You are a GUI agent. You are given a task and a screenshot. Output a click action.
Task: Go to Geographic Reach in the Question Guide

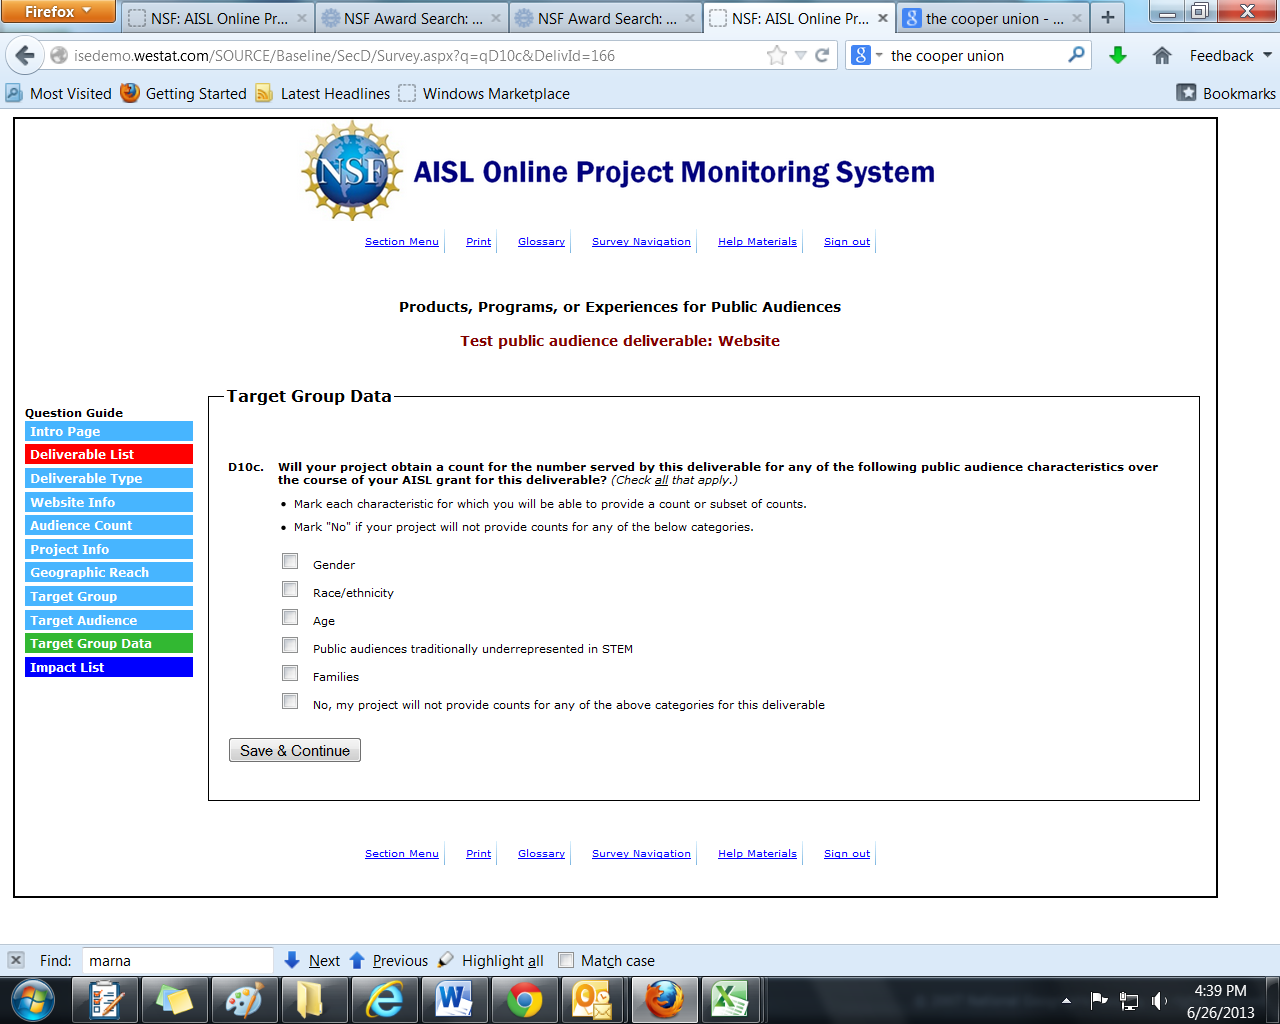(x=109, y=572)
